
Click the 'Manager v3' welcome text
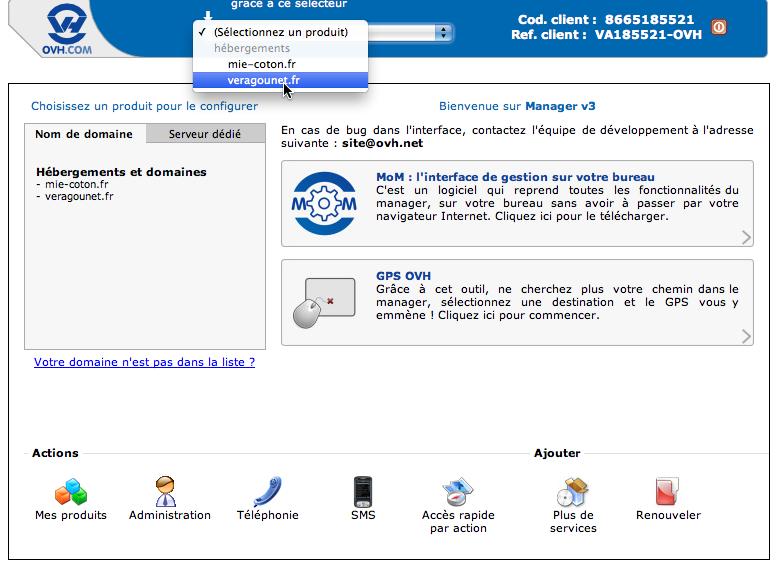560,106
